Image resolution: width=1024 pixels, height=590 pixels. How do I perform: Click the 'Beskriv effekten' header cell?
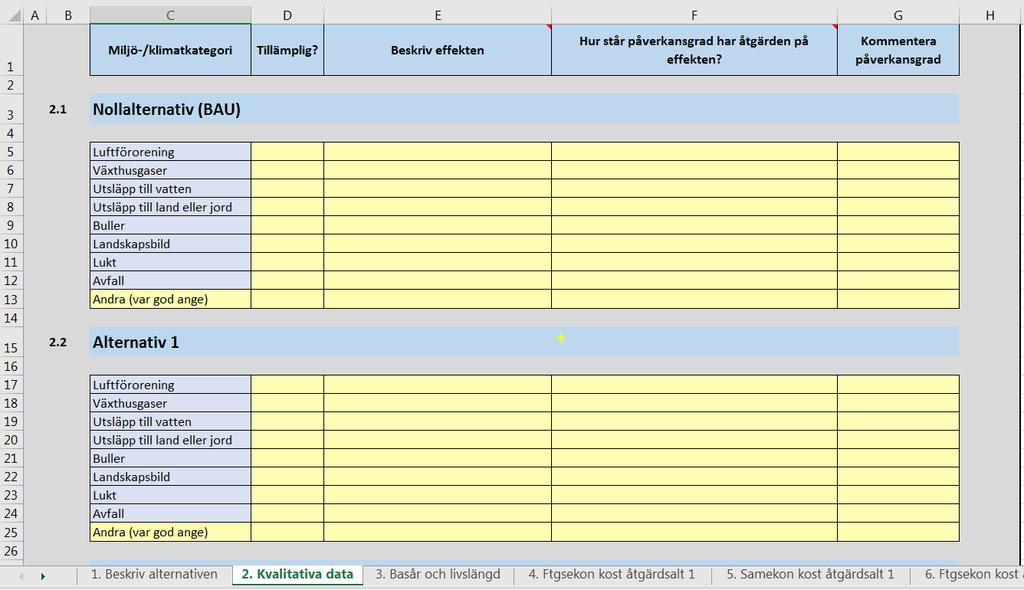tap(438, 50)
